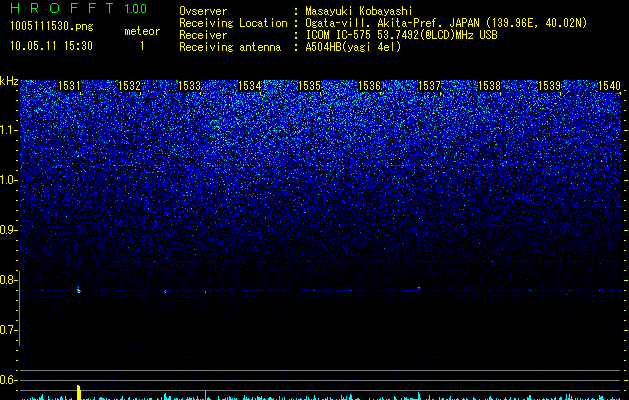Click the 1538 time marker
The height and width of the screenshot is (400, 629).
tap(489, 86)
